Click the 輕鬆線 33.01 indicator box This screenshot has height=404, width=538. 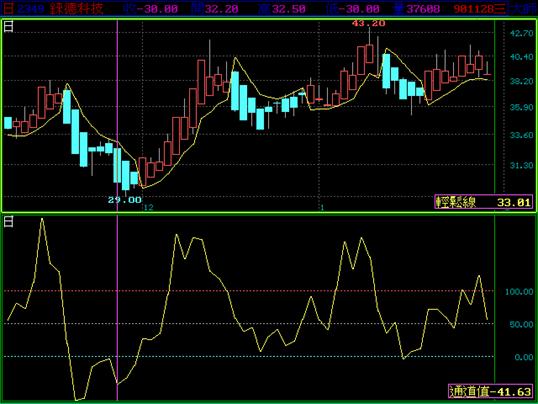point(484,202)
